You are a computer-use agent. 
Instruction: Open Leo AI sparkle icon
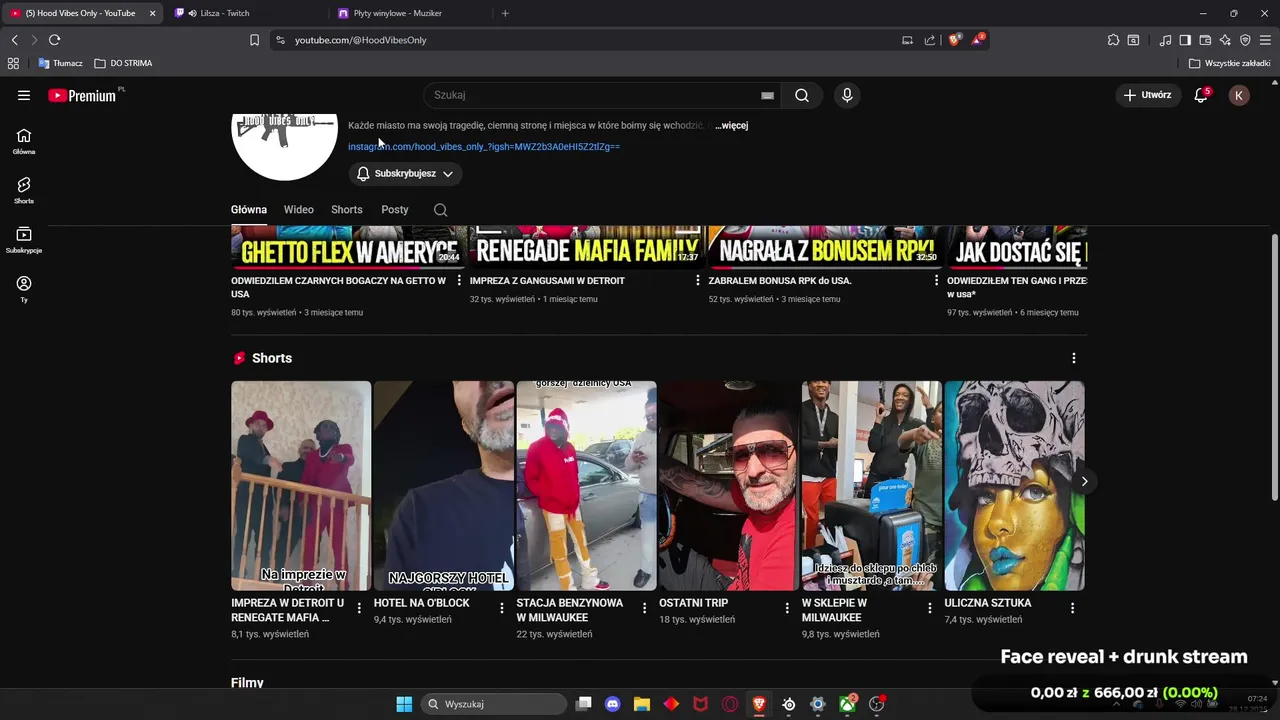[x=1225, y=40]
